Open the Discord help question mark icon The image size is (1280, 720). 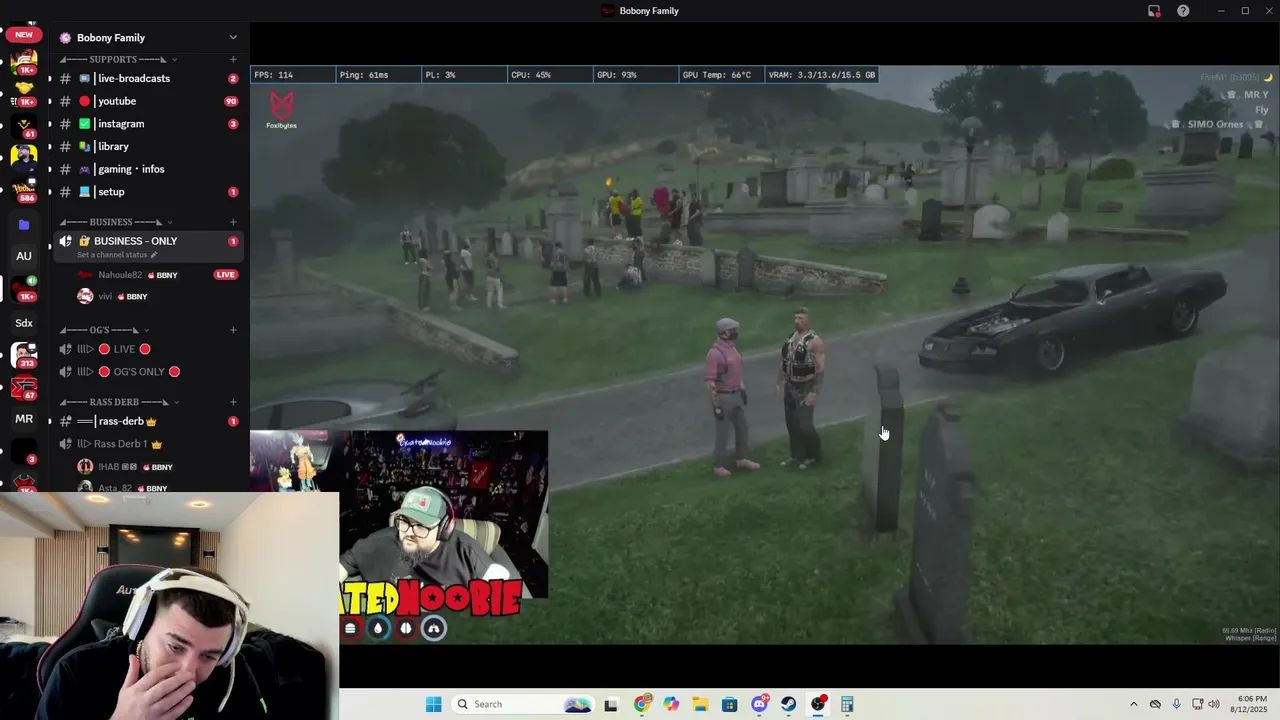(1183, 11)
